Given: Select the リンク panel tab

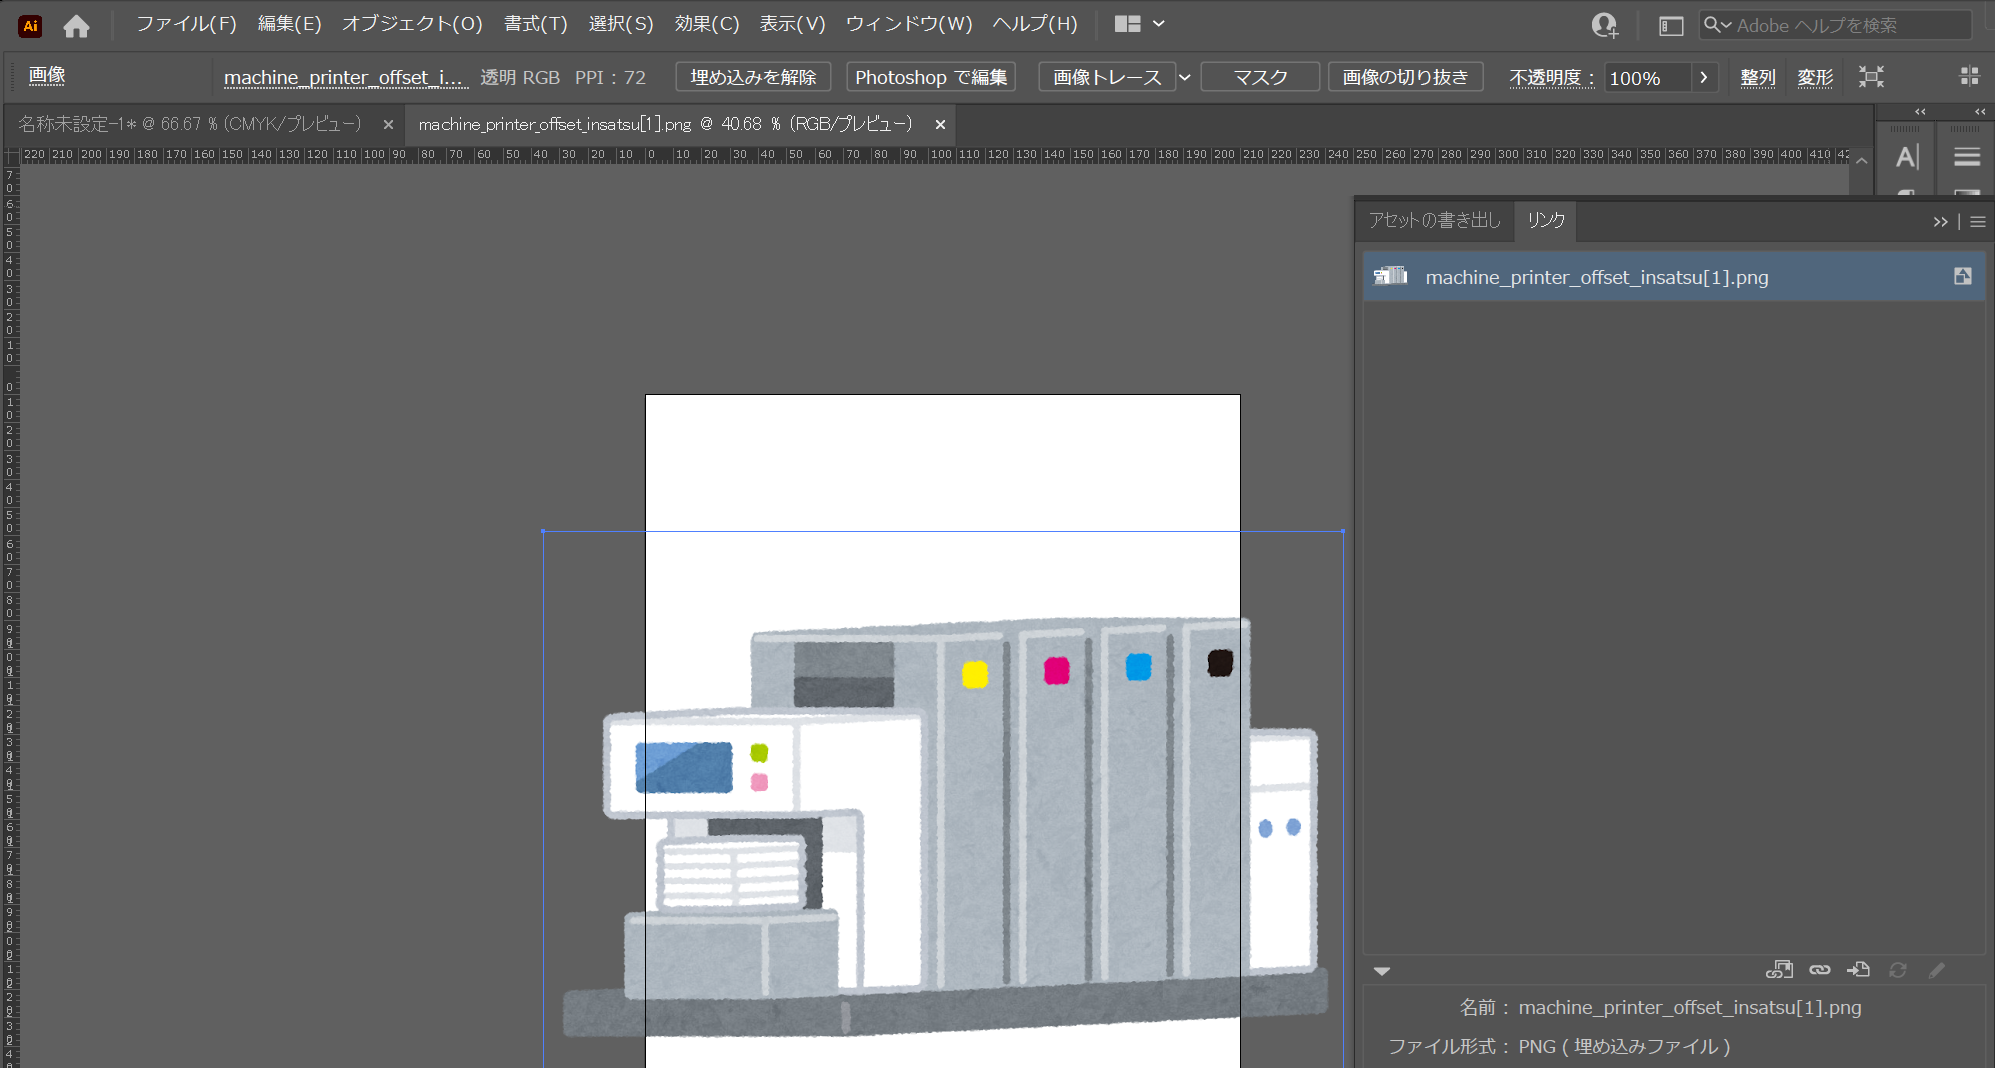Looking at the screenshot, I should pos(1546,220).
